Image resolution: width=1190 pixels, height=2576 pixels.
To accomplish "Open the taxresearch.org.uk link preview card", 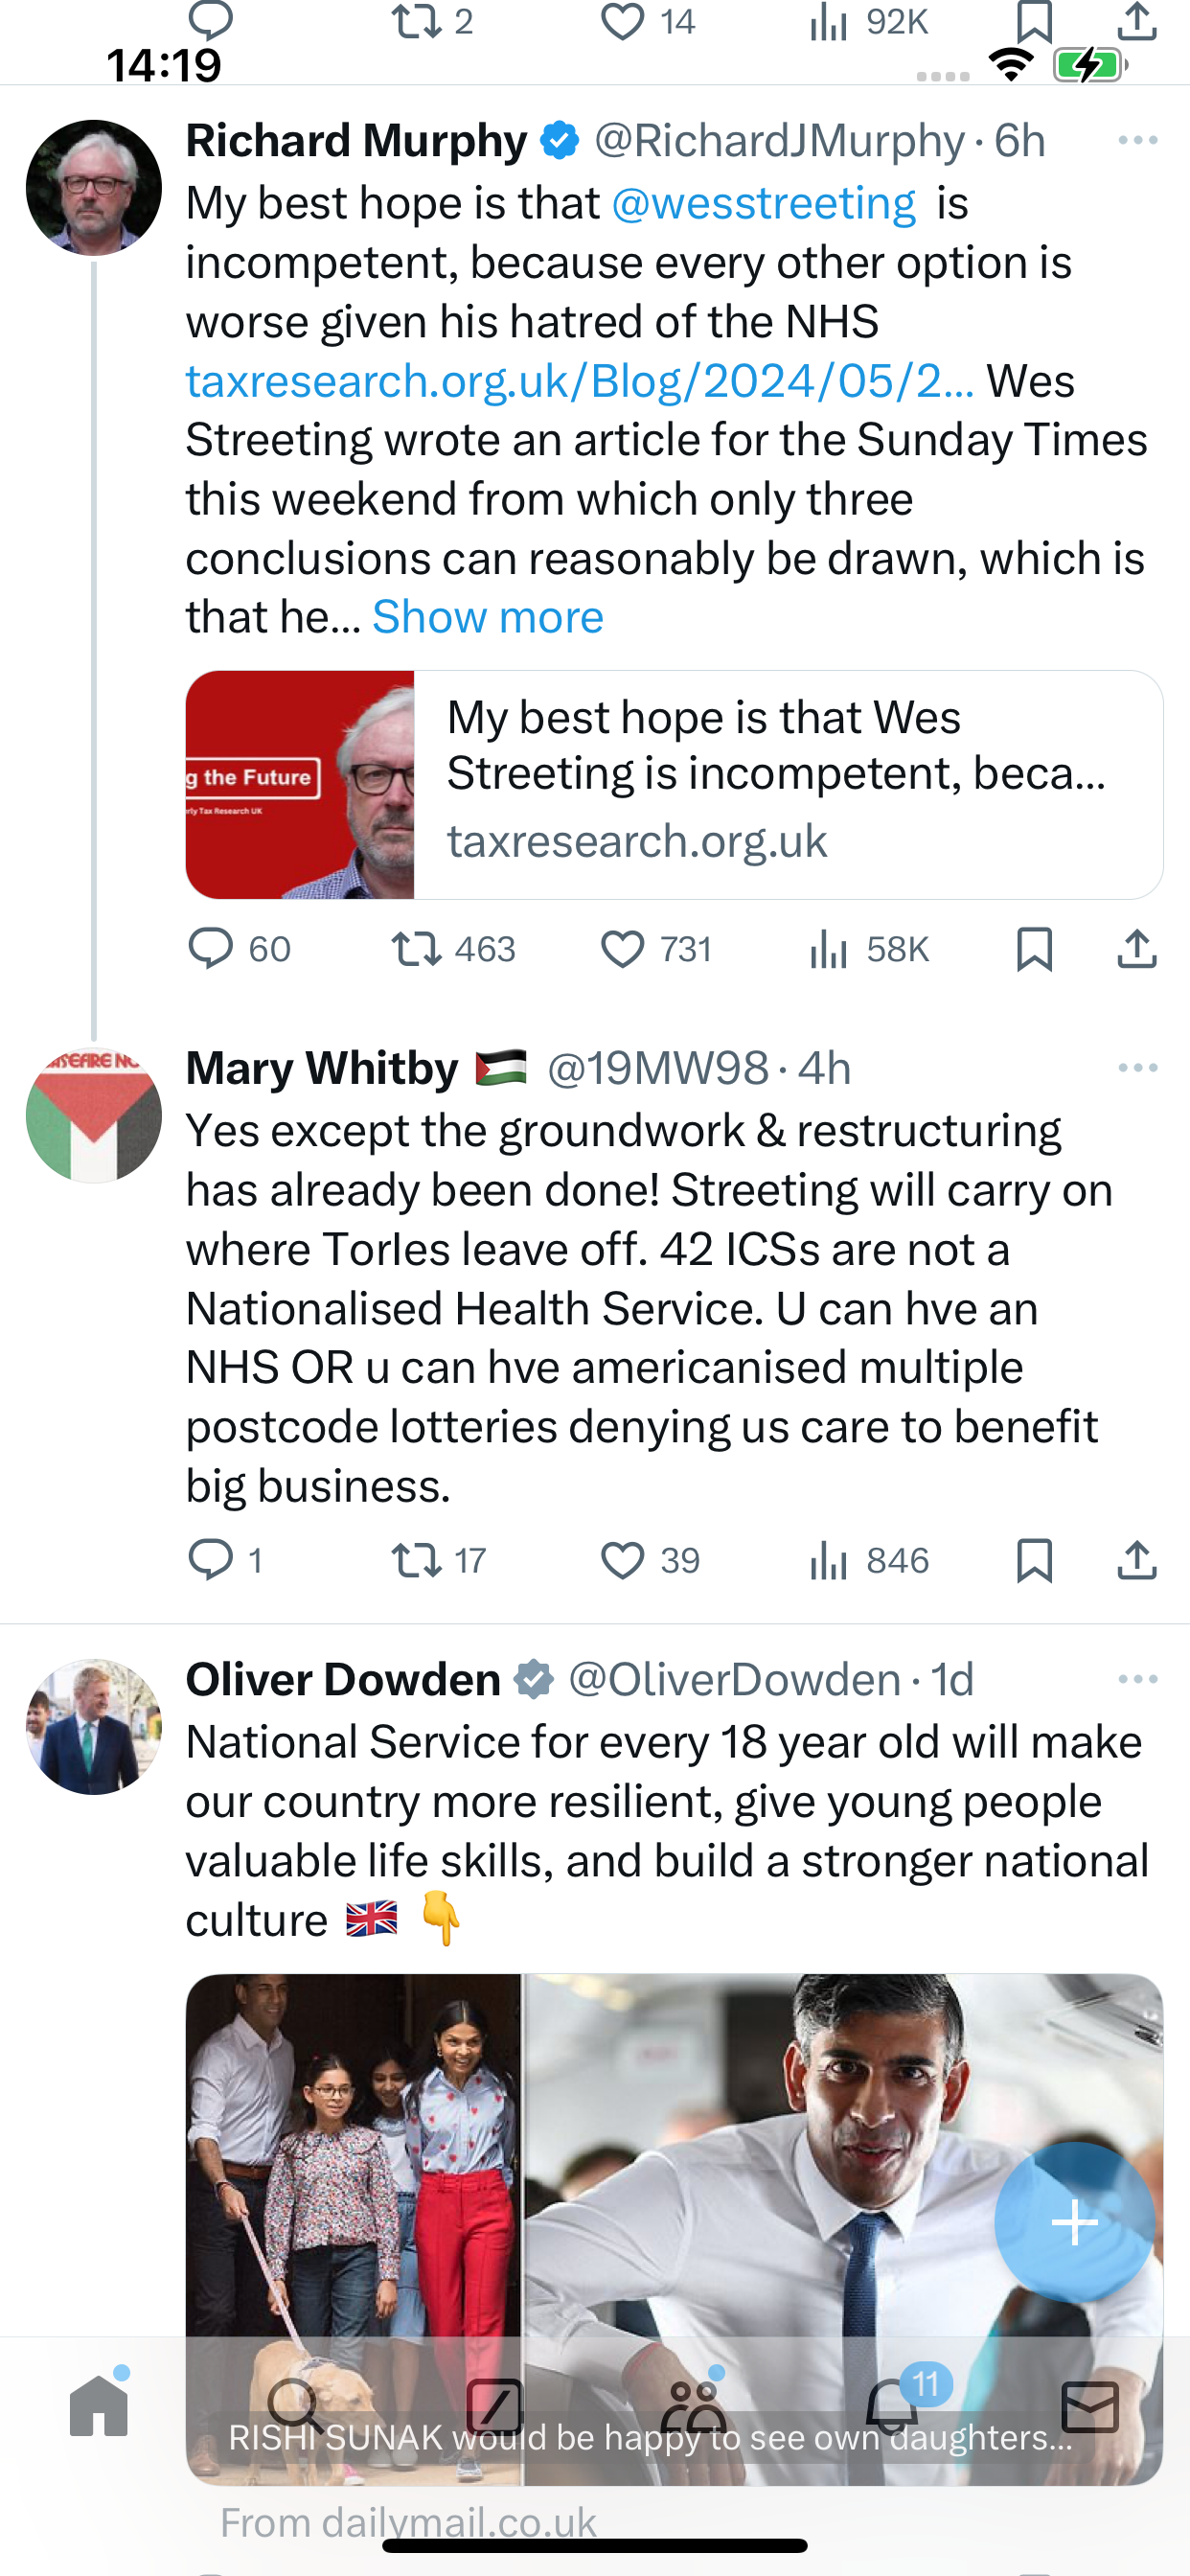I will click(x=674, y=784).
